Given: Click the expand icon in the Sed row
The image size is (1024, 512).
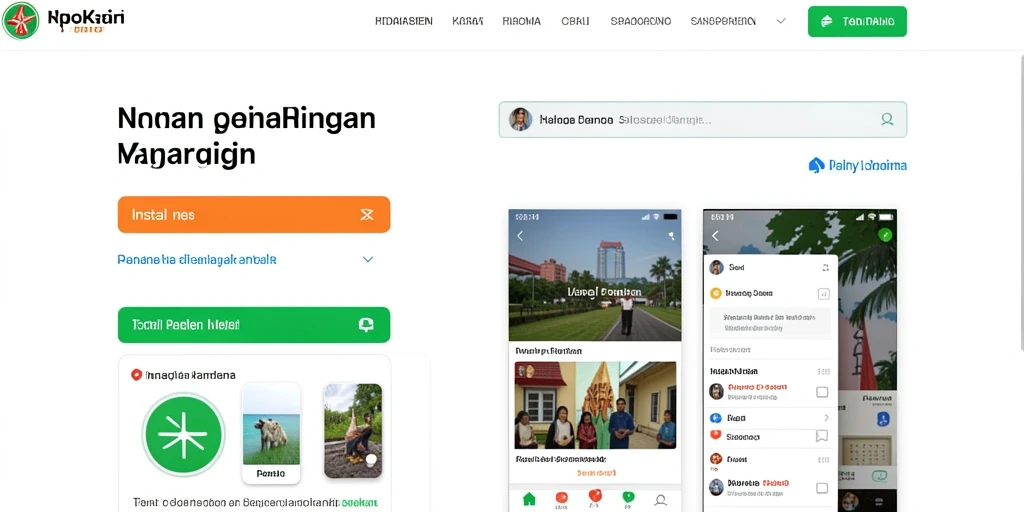Looking at the screenshot, I should [x=825, y=267].
